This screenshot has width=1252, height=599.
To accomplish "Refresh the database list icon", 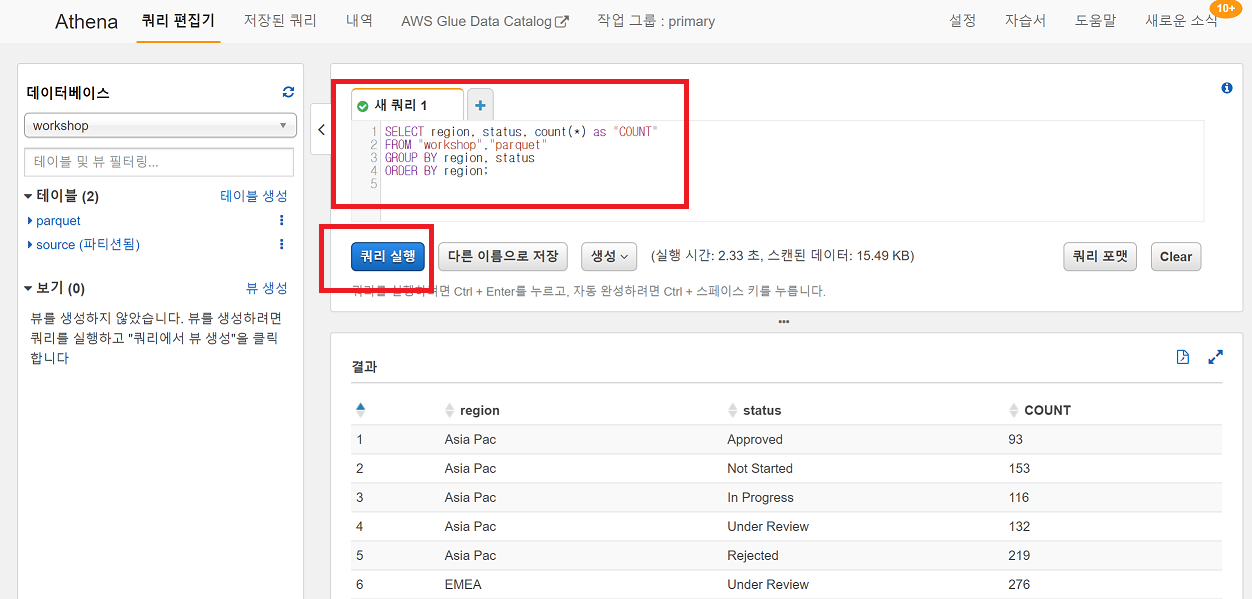I will tap(288, 92).
